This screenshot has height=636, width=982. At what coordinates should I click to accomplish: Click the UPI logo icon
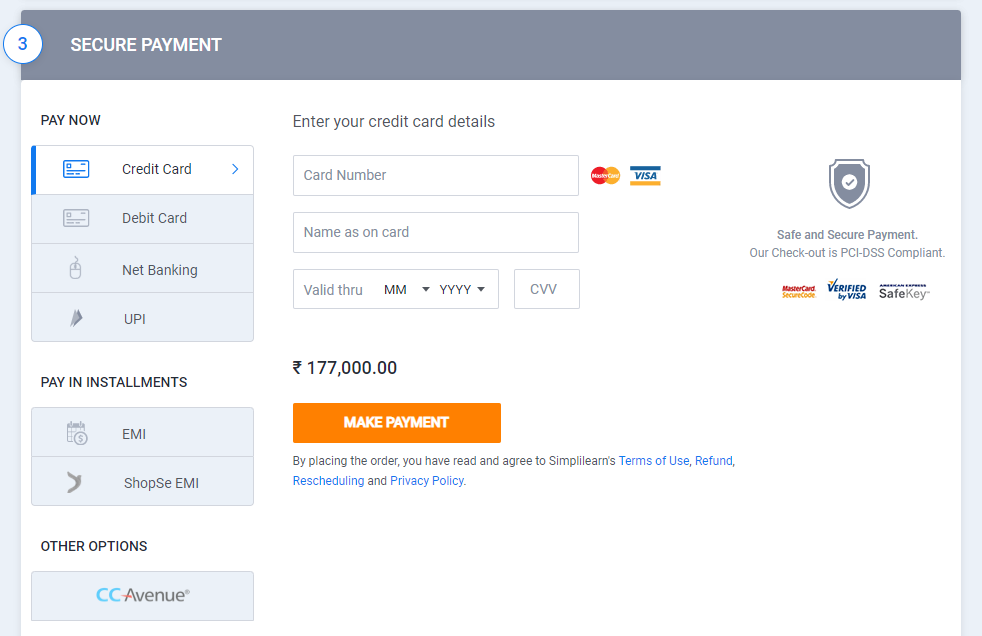pyautogui.click(x=76, y=319)
